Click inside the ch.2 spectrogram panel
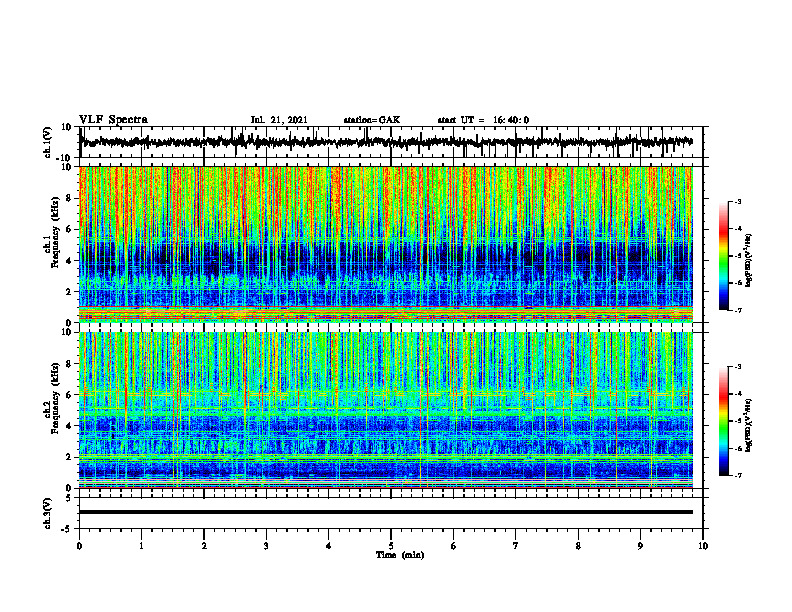This screenshot has height=612, width=792. [385, 410]
